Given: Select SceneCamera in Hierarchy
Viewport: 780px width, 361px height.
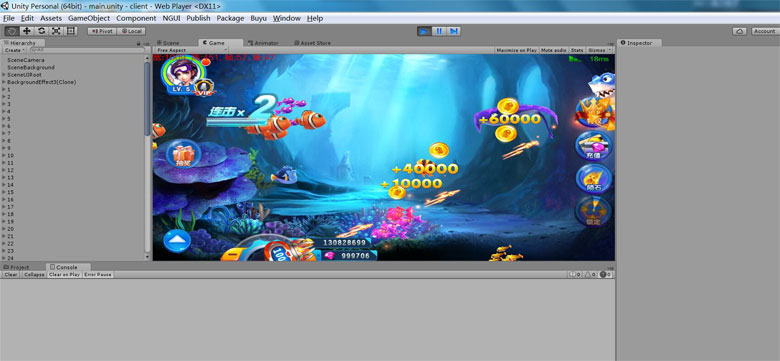Looking at the screenshot, I should click(x=26, y=60).
